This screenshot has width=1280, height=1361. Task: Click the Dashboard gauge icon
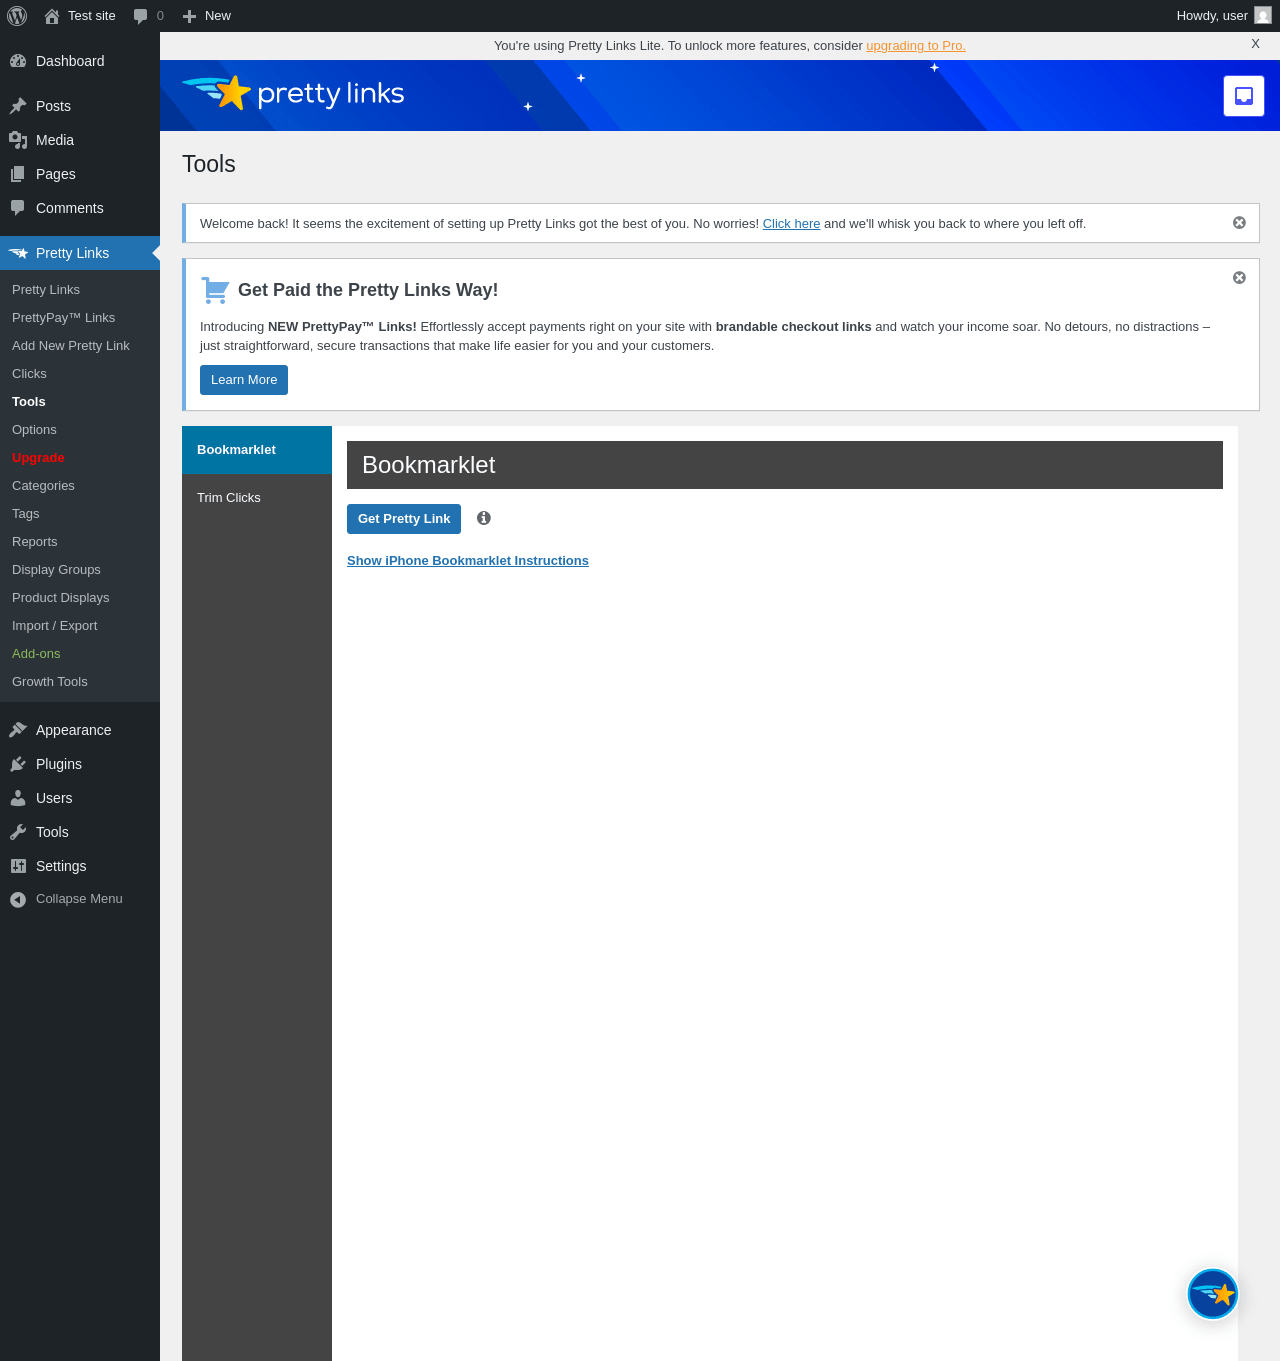(x=18, y=61)
